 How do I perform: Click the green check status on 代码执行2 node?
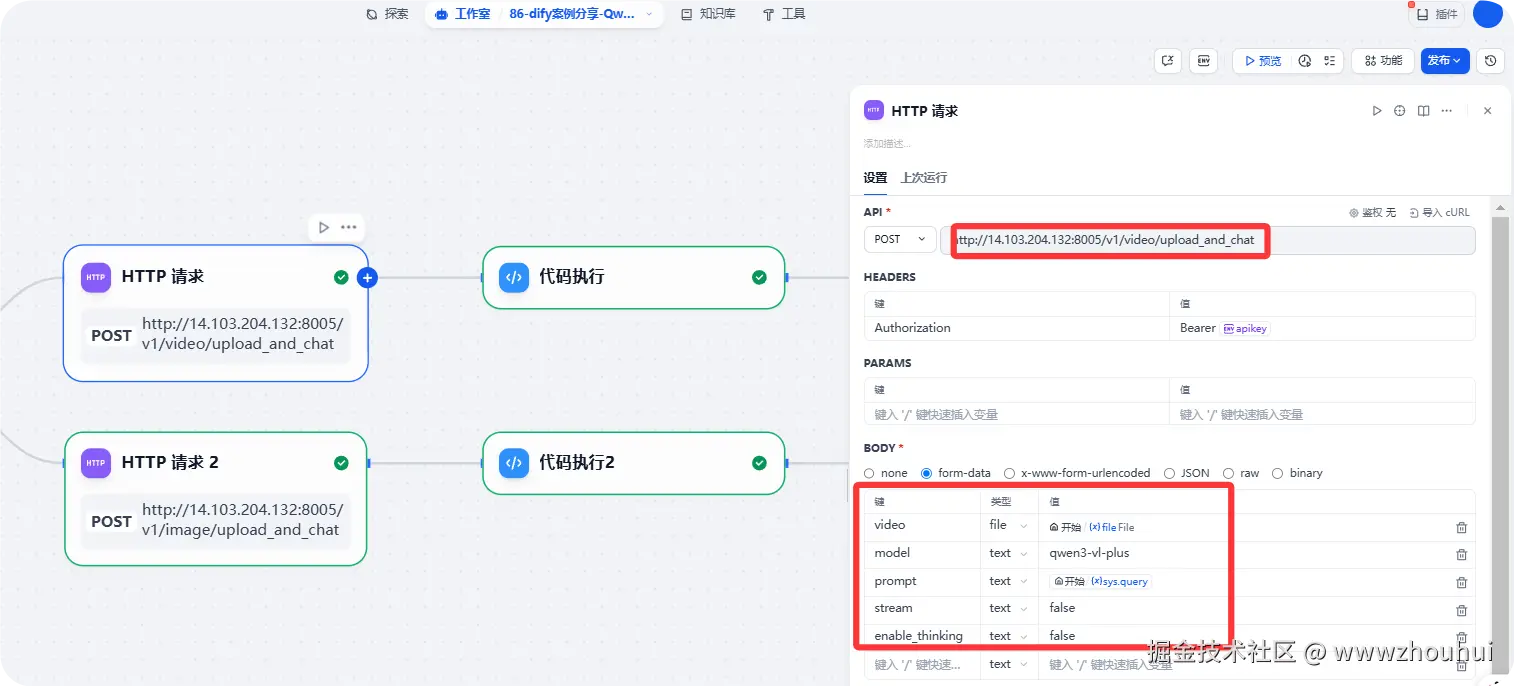pos(759,462)
